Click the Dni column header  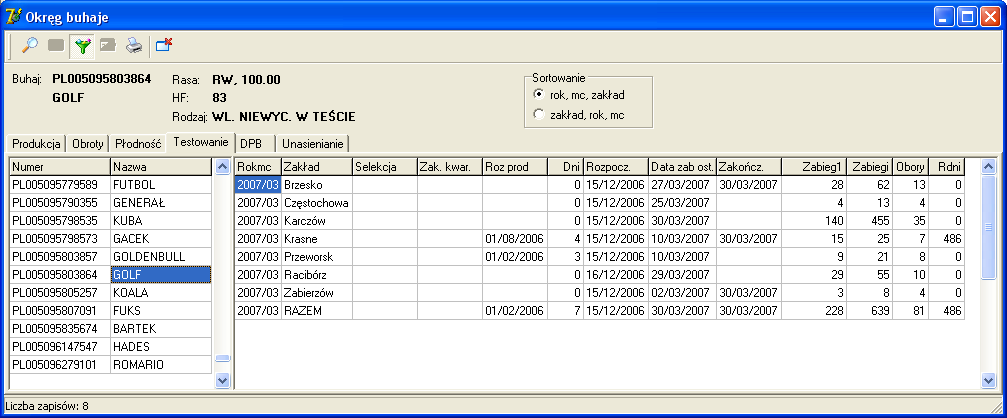[565, 167]
